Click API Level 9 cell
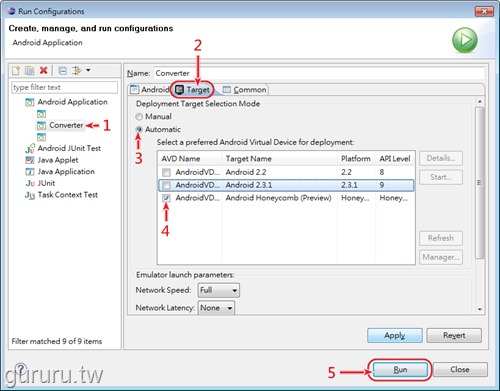Image resolution: width=500 pixels, height=391 pixels. click(382, 185)
